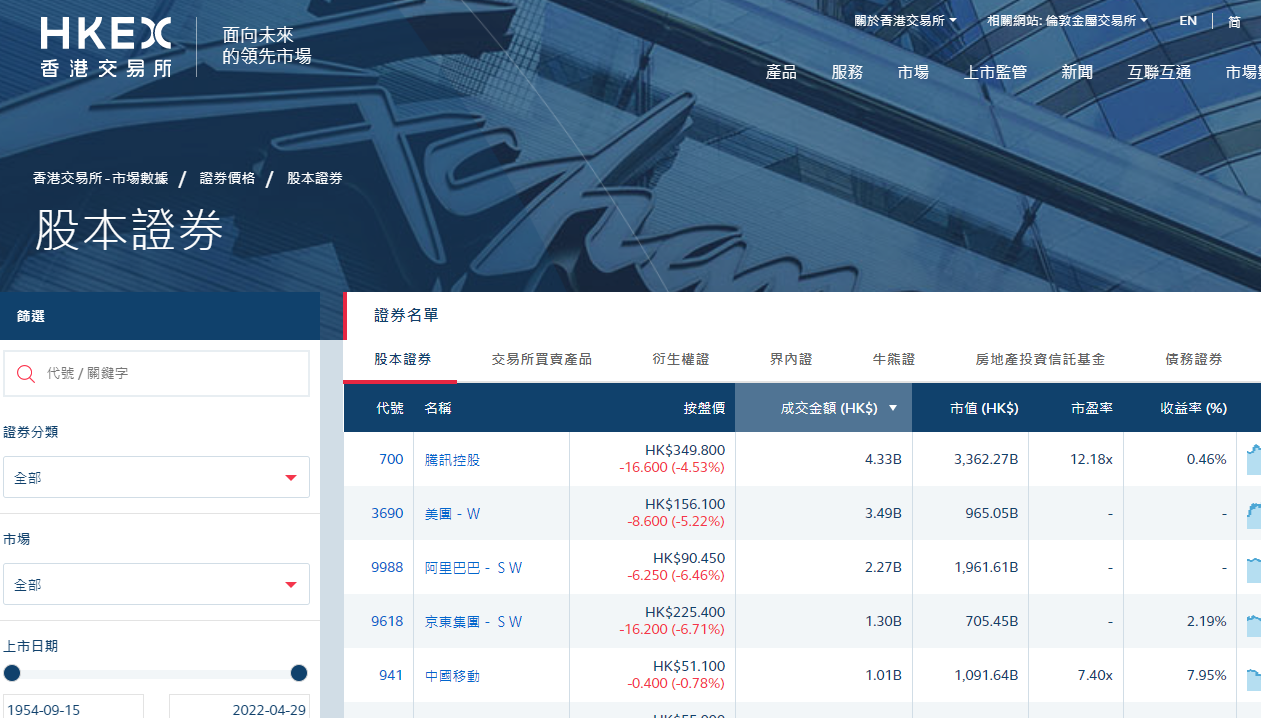
Task: Open the chart icon for 美團-W
Action: [x=1254, y=513]
